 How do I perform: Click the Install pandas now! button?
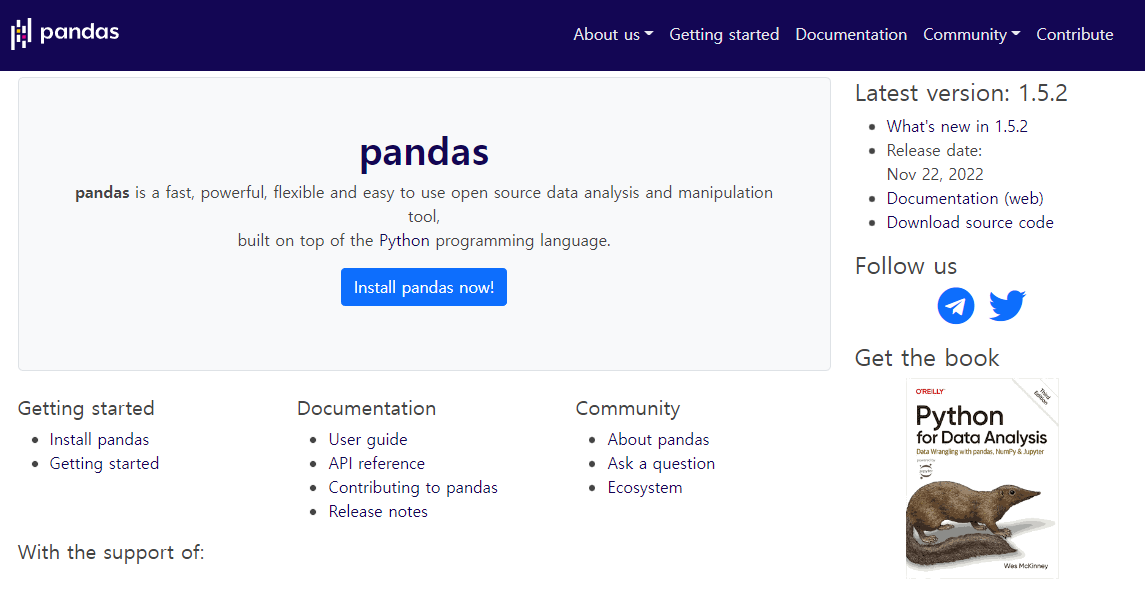[x=424, y=287]
